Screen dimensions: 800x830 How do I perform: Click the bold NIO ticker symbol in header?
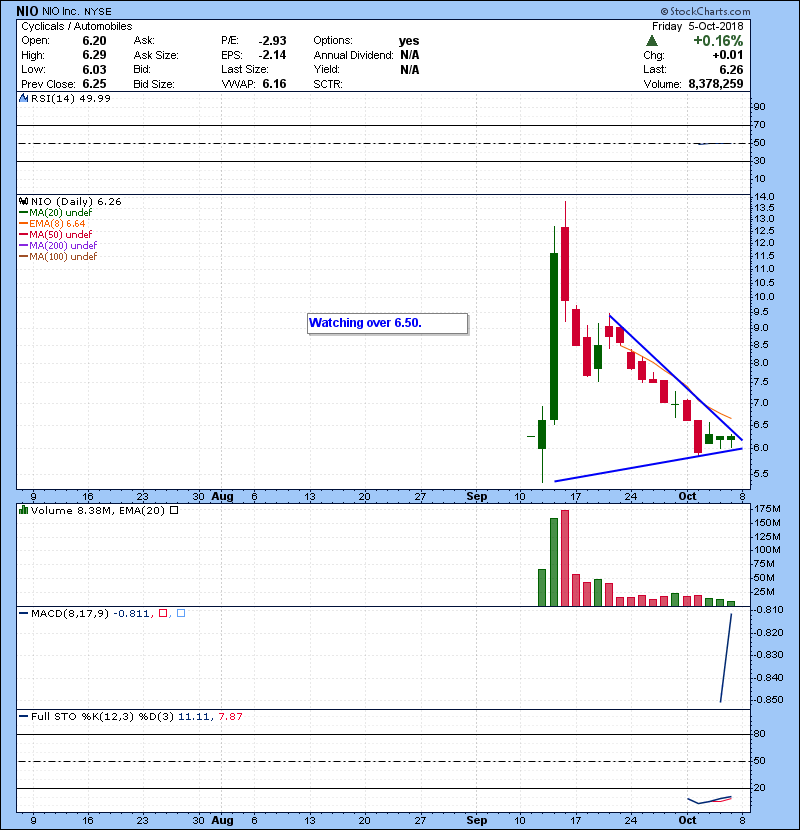point(28,11)
